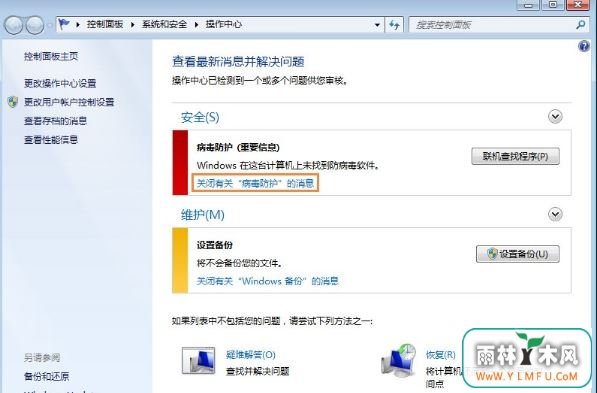Click the 安全(S) section heading
Viewport: 597px width, 393px height.
(x=200, y=117)
